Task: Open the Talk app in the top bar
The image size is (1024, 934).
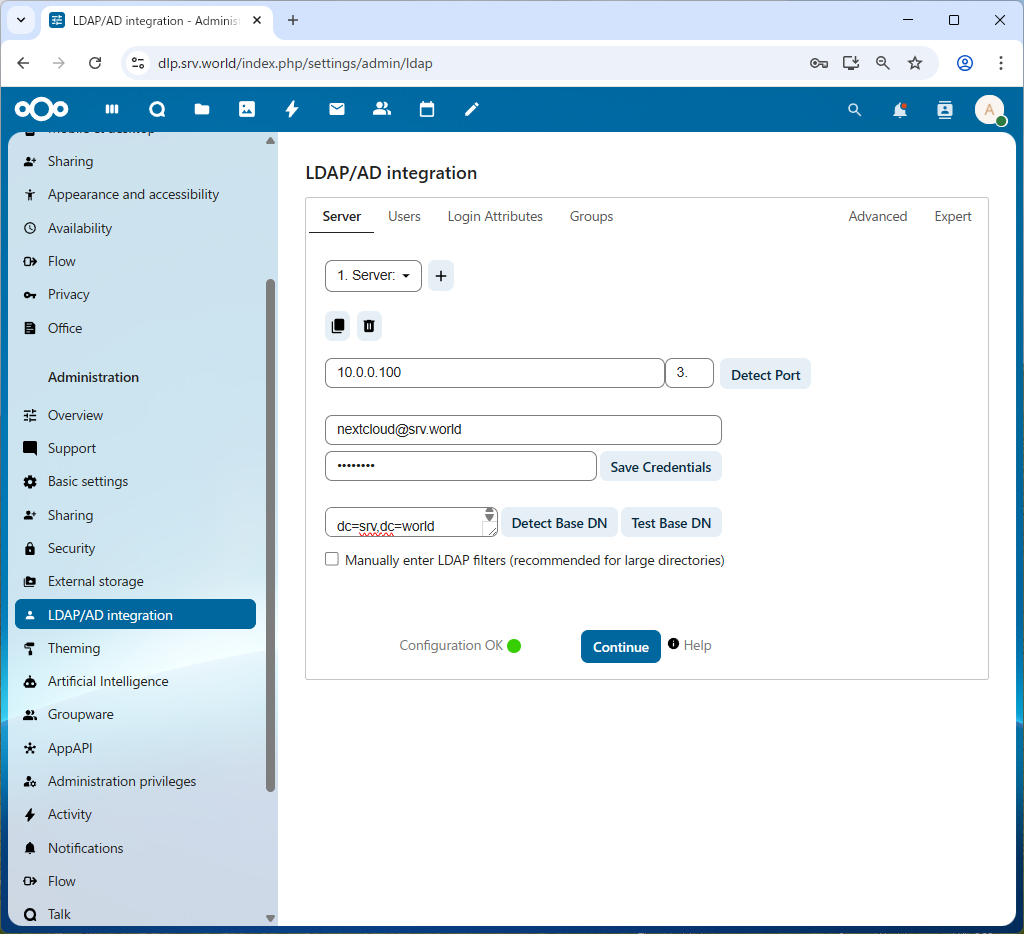Action: [x=157, y=109]
